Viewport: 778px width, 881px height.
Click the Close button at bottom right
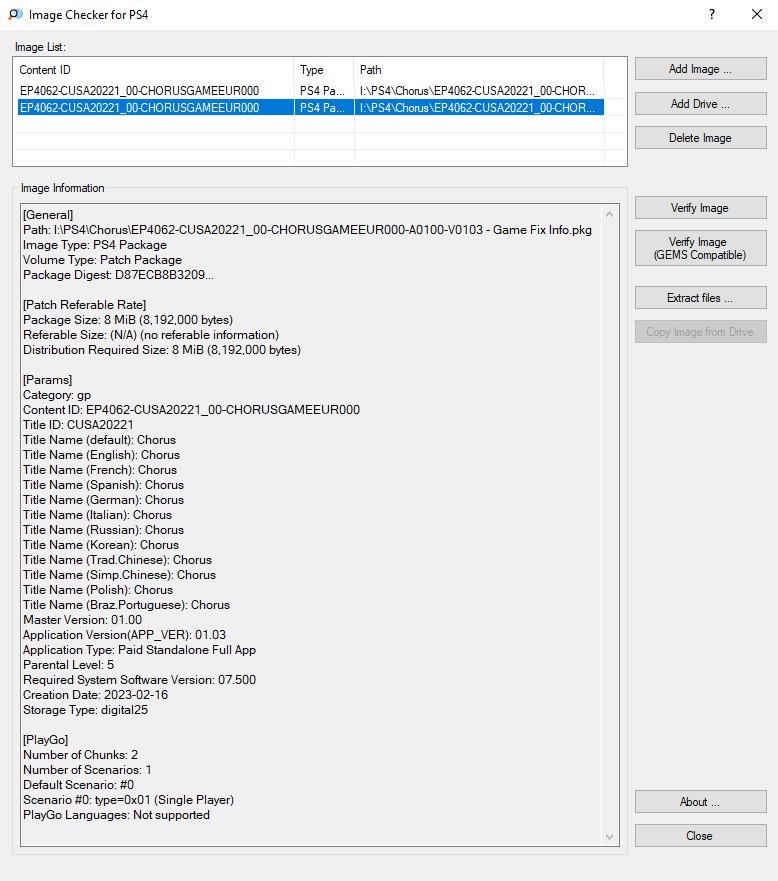[700, 835]
